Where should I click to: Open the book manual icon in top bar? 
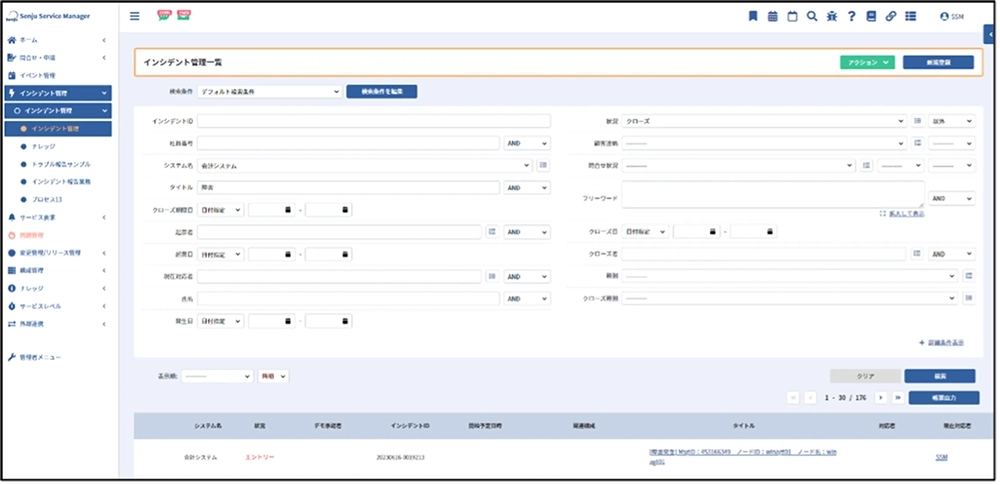(871, 17)
